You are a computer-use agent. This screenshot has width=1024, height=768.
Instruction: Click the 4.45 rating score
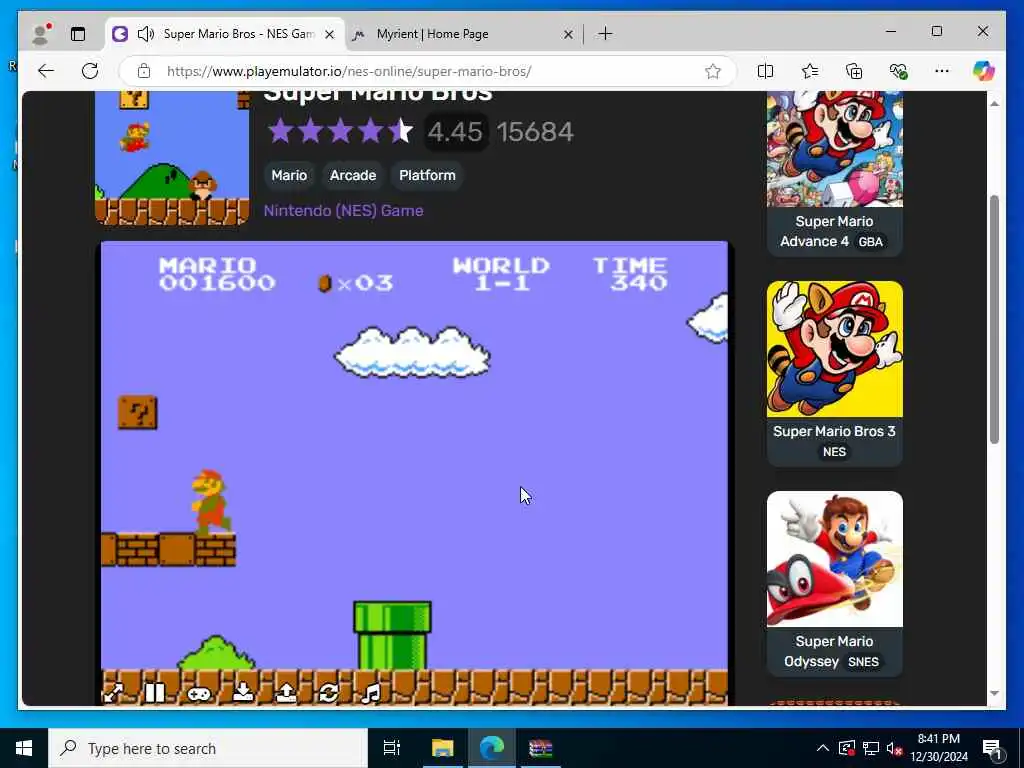tap(455, 132)
